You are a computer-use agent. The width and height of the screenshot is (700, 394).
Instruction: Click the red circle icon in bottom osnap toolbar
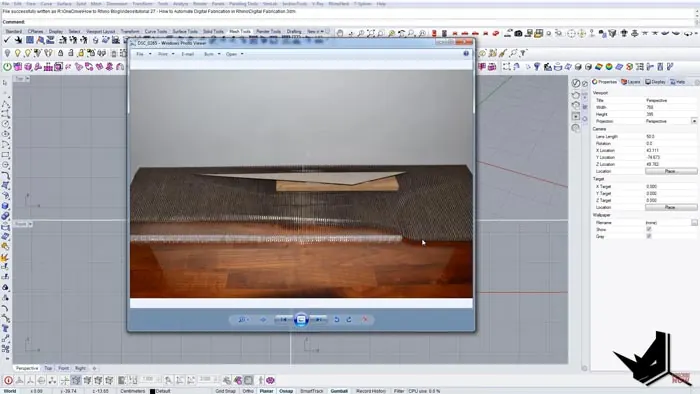8,380
